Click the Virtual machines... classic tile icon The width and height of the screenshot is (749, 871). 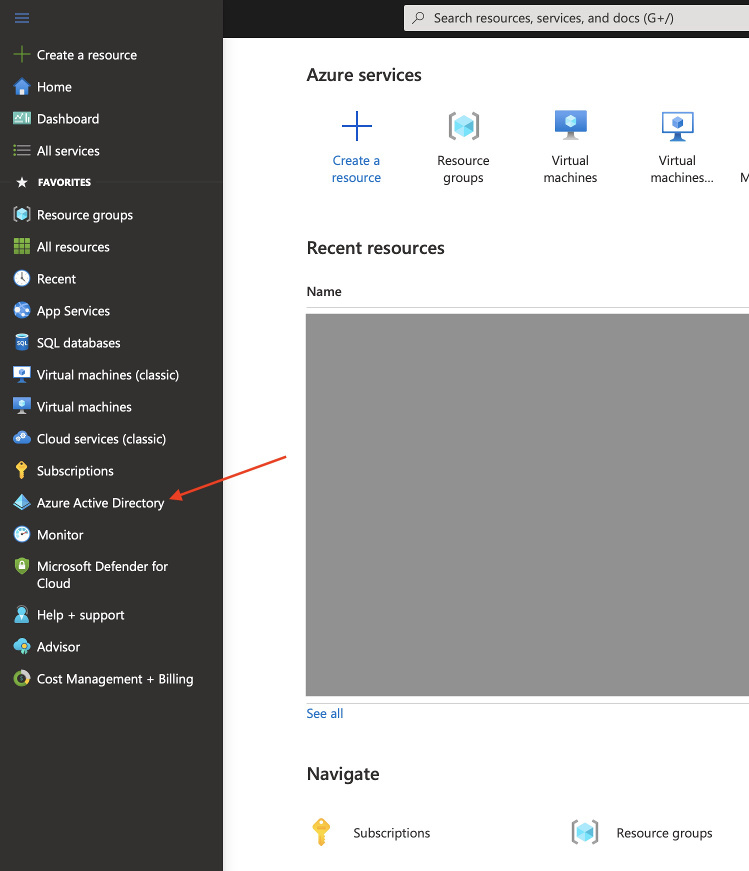tap(677, 126)
